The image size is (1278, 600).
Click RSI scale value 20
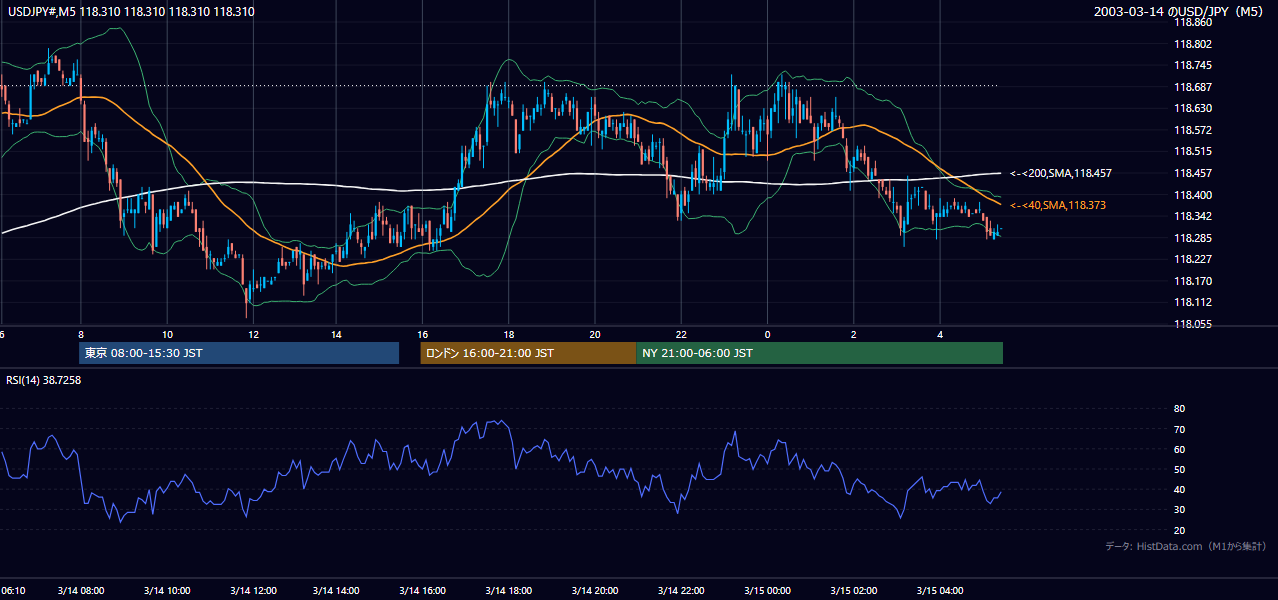(x=1179, y=531)
